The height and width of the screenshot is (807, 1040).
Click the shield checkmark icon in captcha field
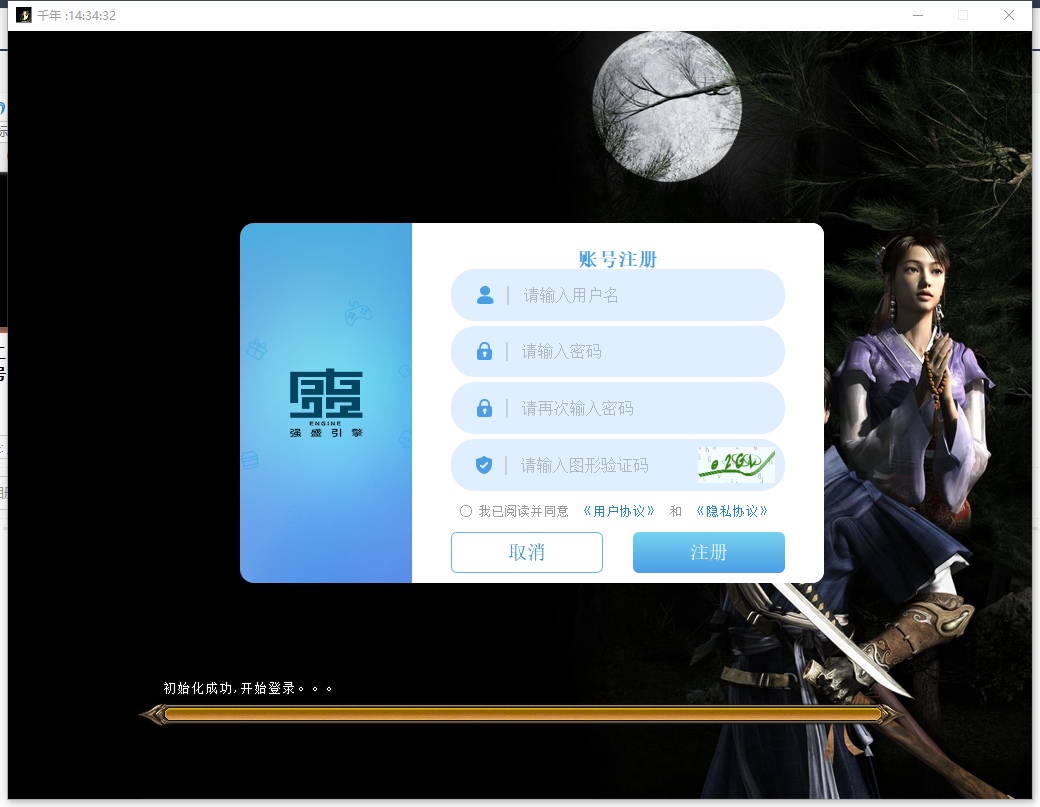(485, 465)
